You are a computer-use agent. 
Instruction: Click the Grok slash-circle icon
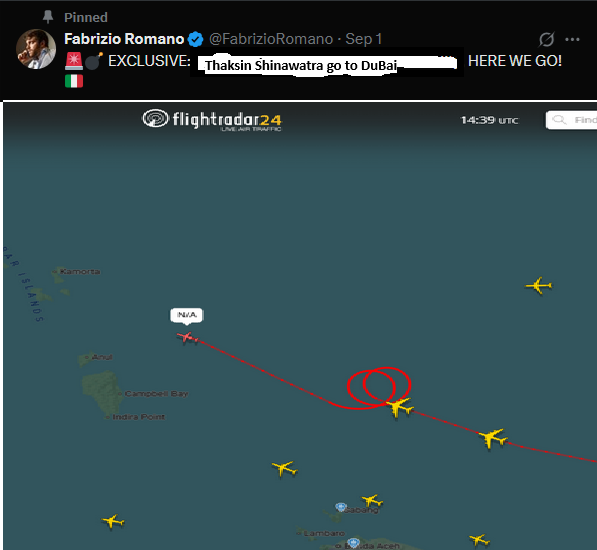(x=546, y=39)
